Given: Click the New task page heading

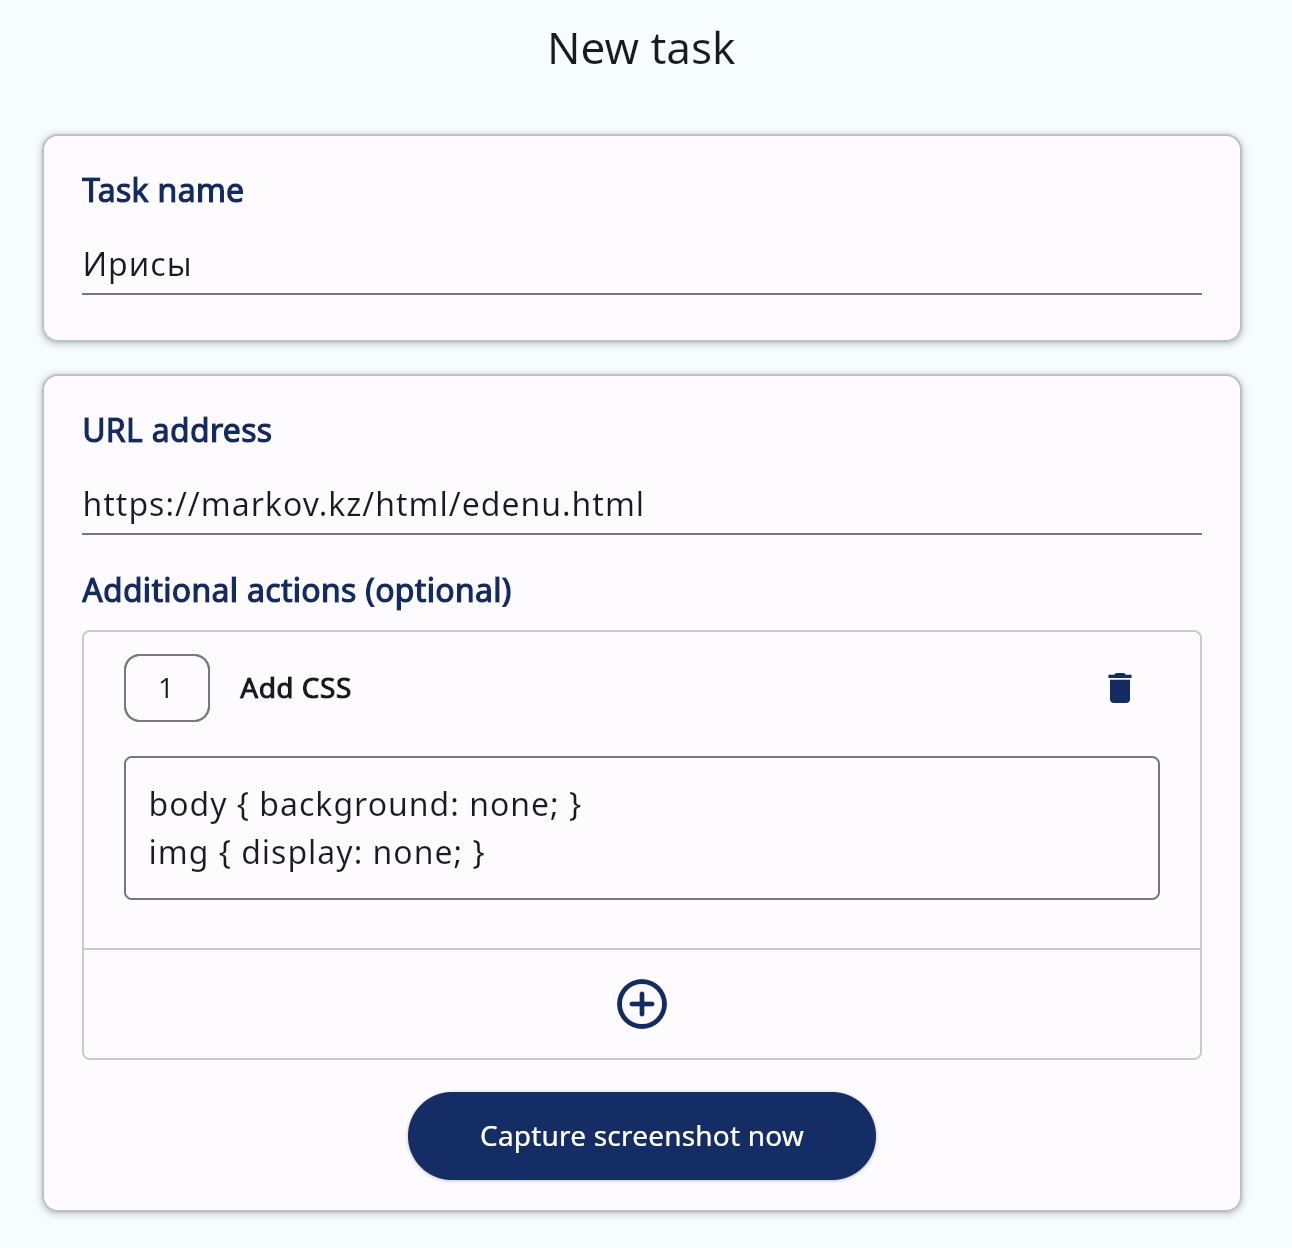Looking at the screenshot, I should pos(641,49).
